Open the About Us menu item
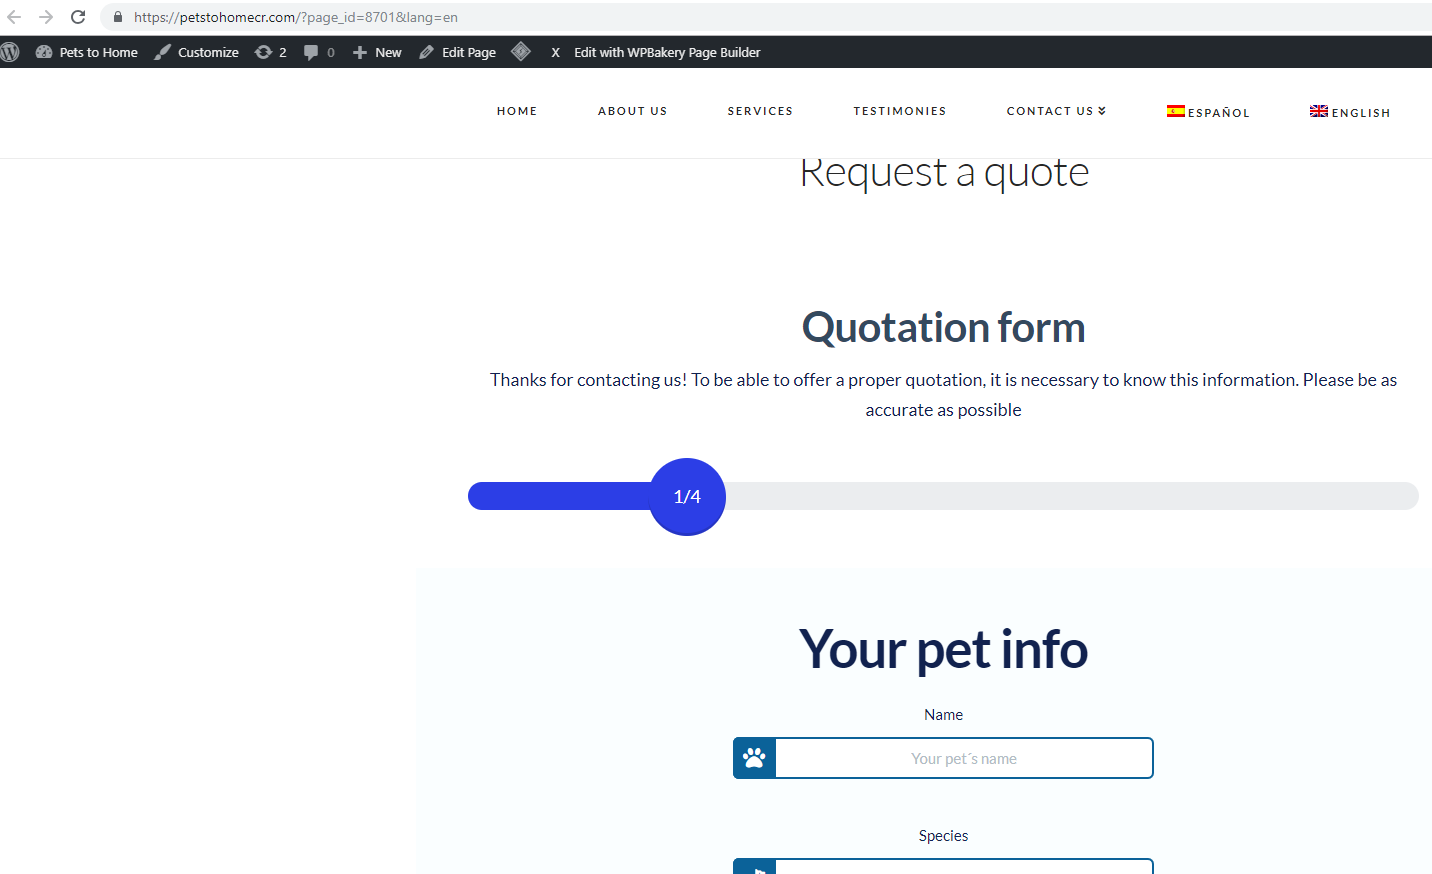Viewport: 1432px width, 874px height. 632,111
